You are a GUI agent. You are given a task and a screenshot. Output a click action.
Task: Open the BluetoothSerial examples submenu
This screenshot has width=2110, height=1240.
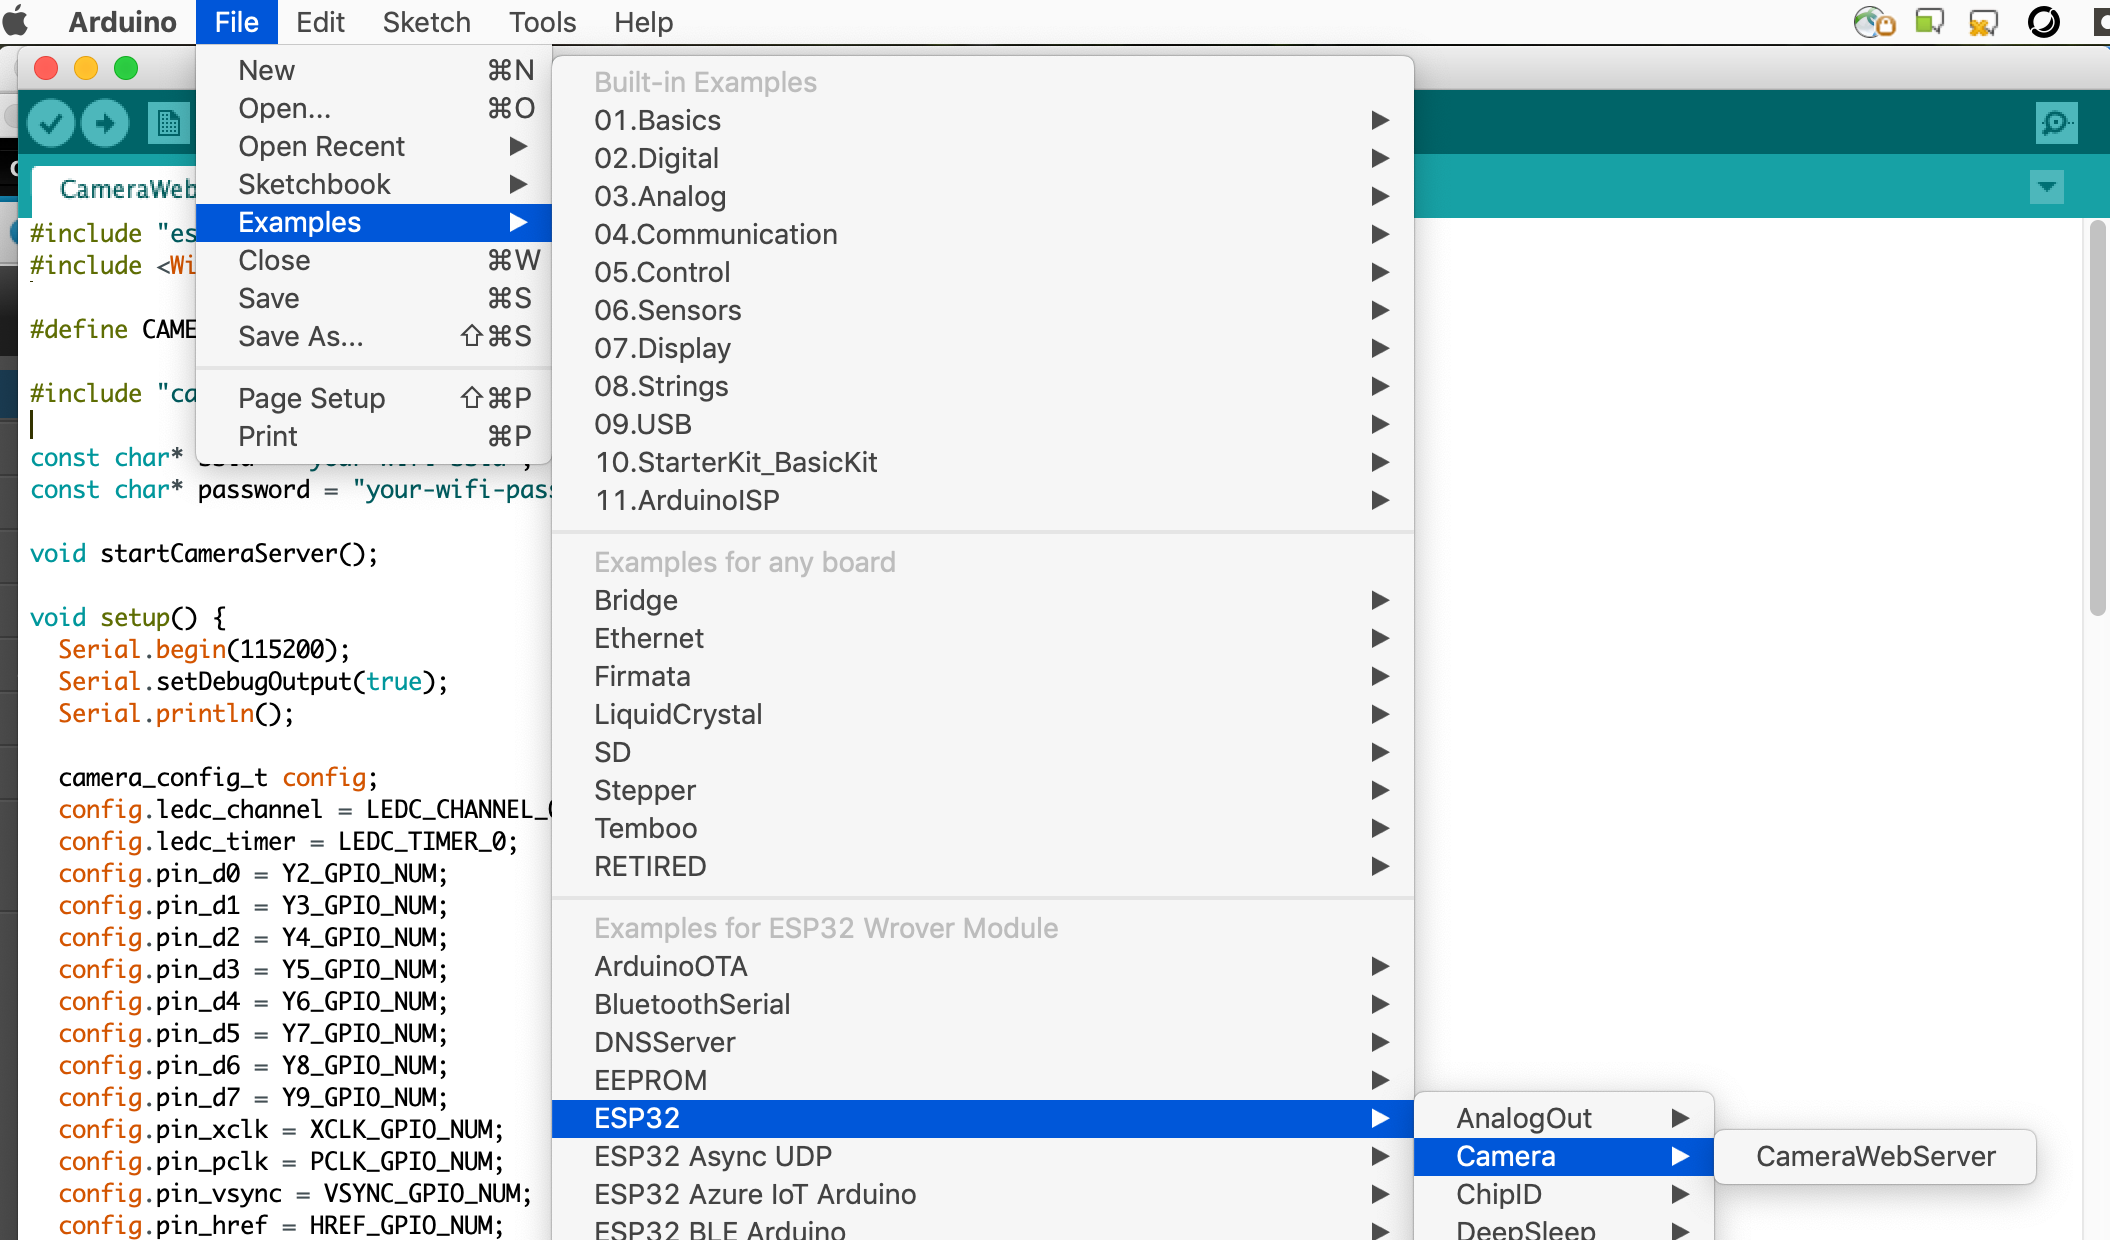[x=983, y=1004]
